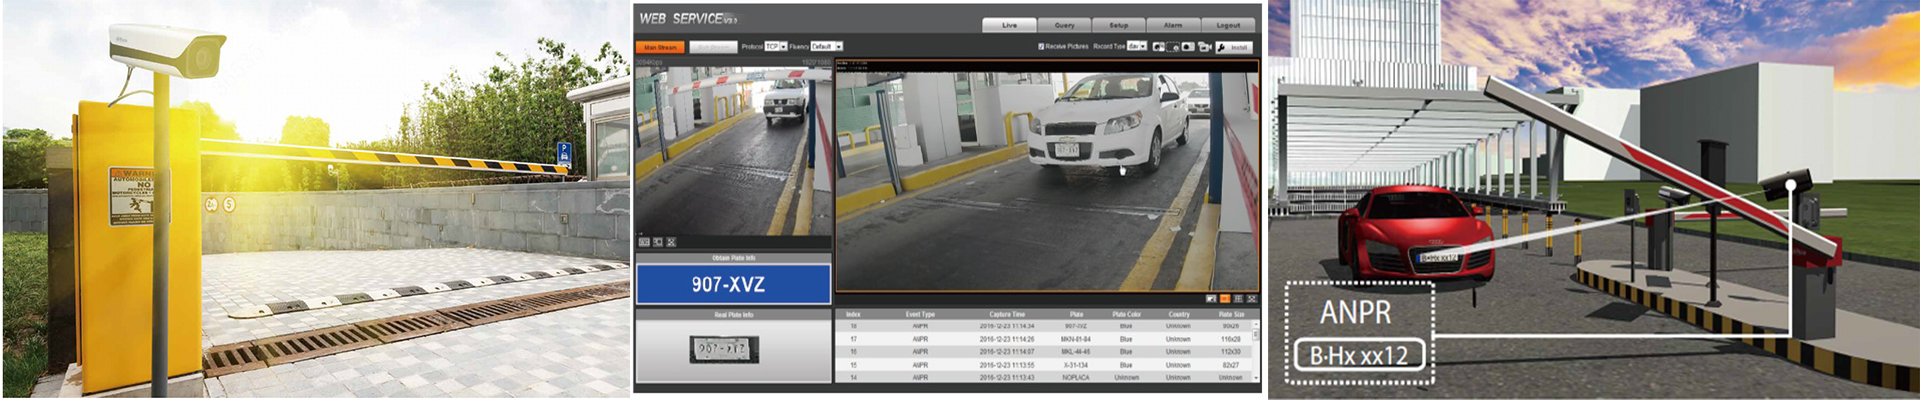
Task: Click the manual snapshot camera icon
Action: pos(1188,47)
